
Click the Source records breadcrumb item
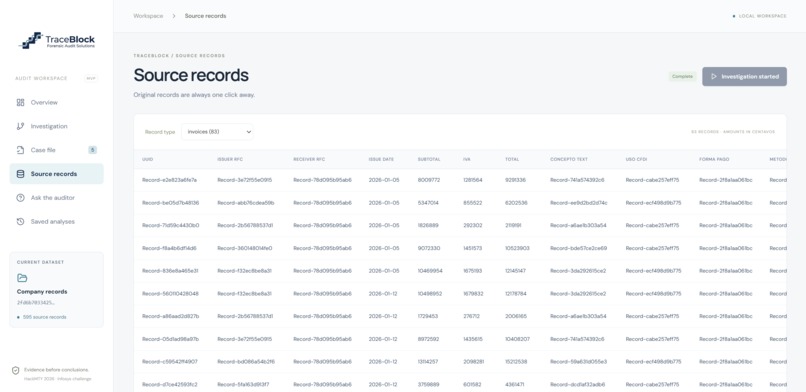(x=206, y=16)
